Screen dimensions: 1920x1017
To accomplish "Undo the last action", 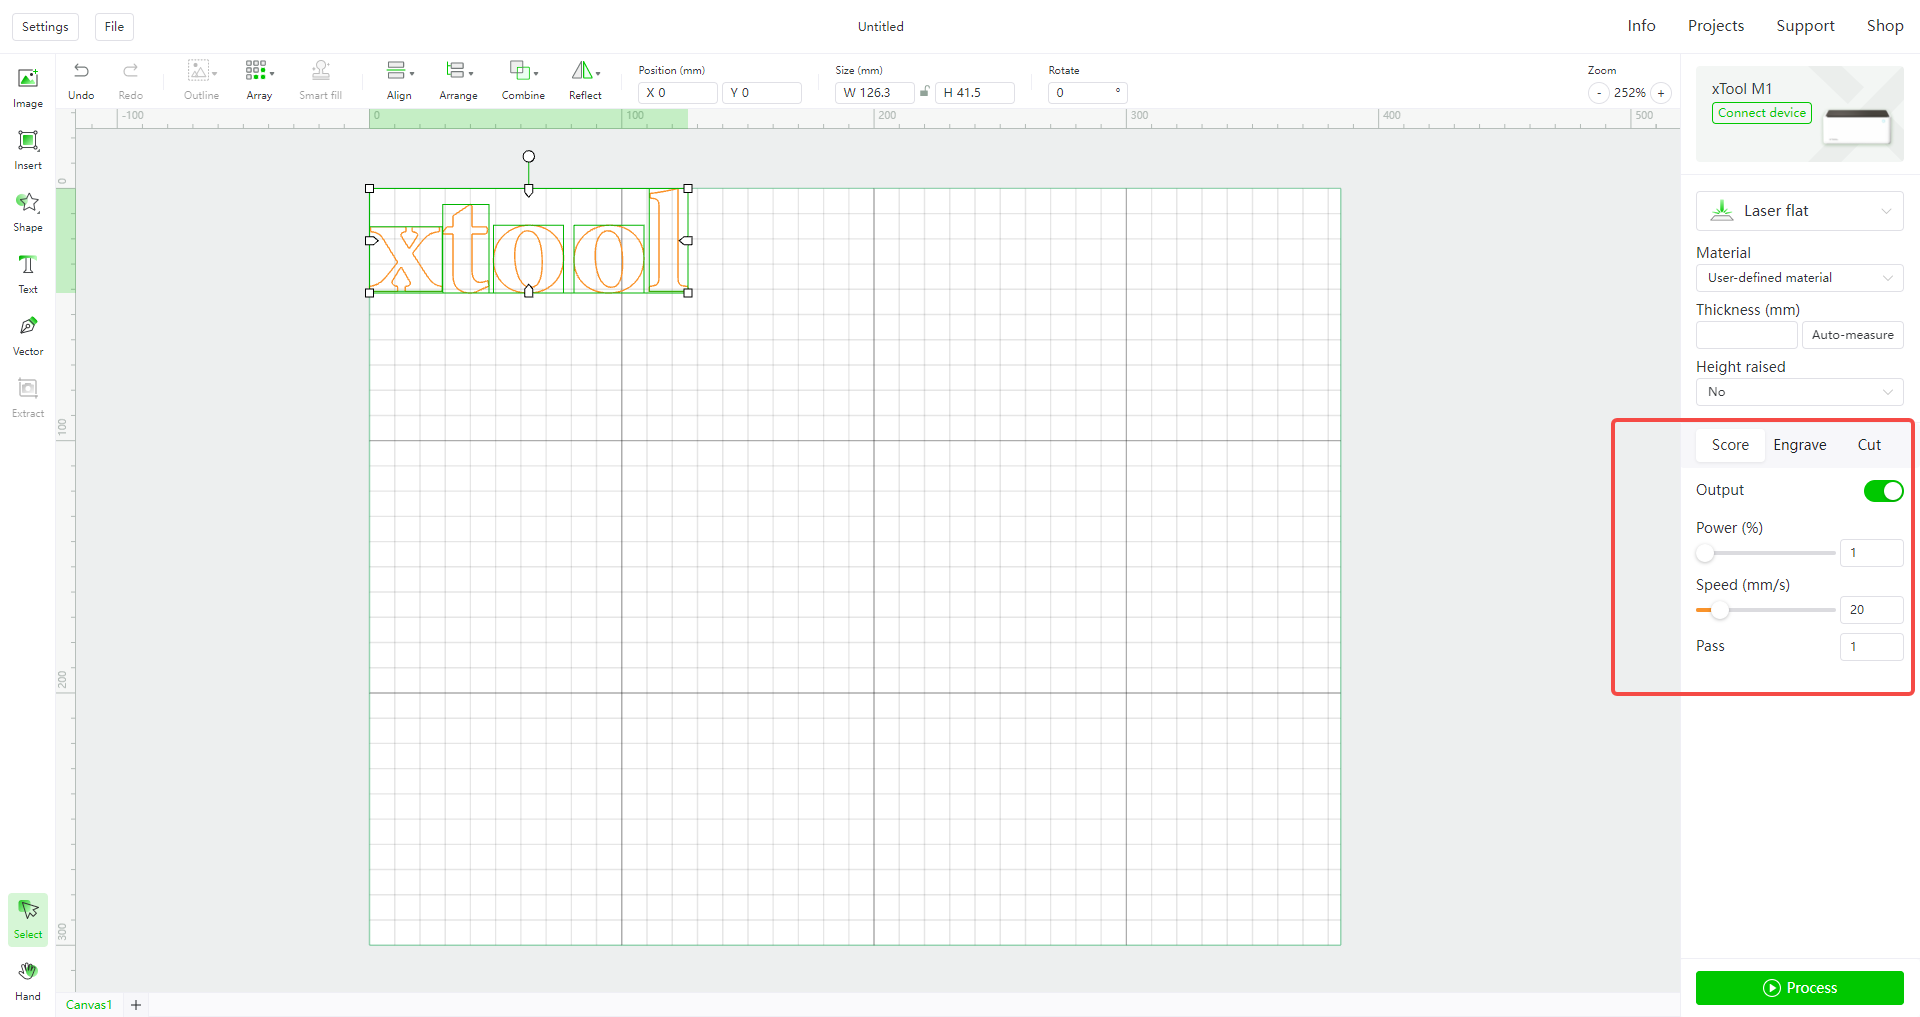I will (x=81, y=81).
